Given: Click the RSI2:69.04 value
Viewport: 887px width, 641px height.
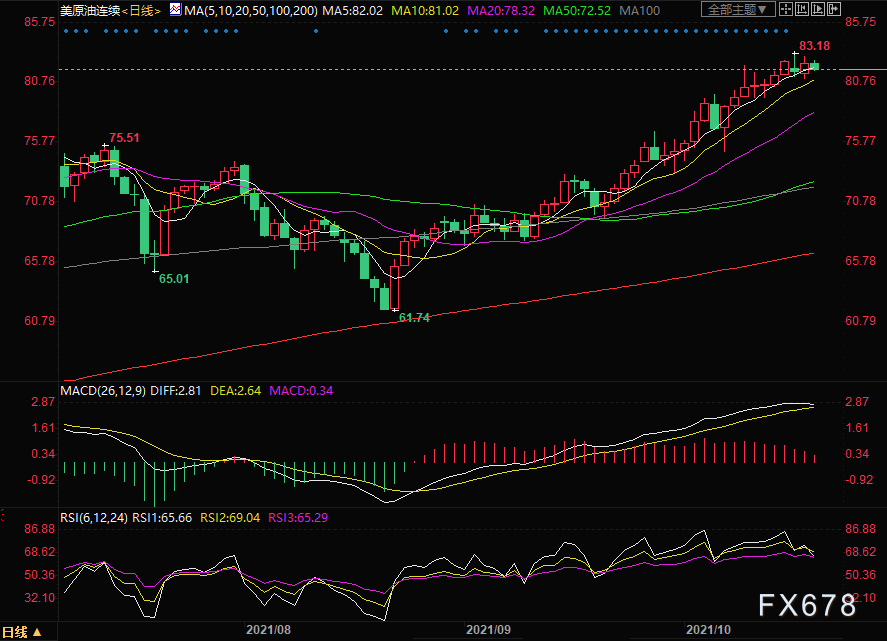Looking at the screenshot, I should click(x=230, y=517).
